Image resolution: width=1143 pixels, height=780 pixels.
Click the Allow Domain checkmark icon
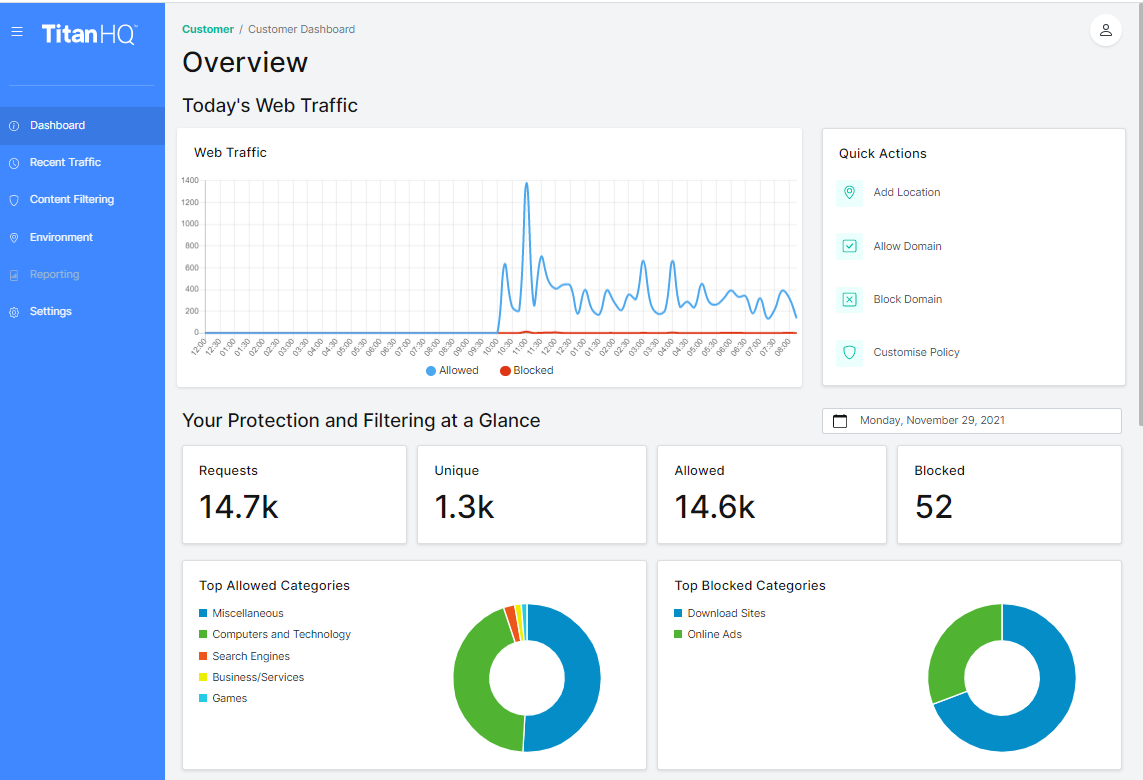coord(849,246)
